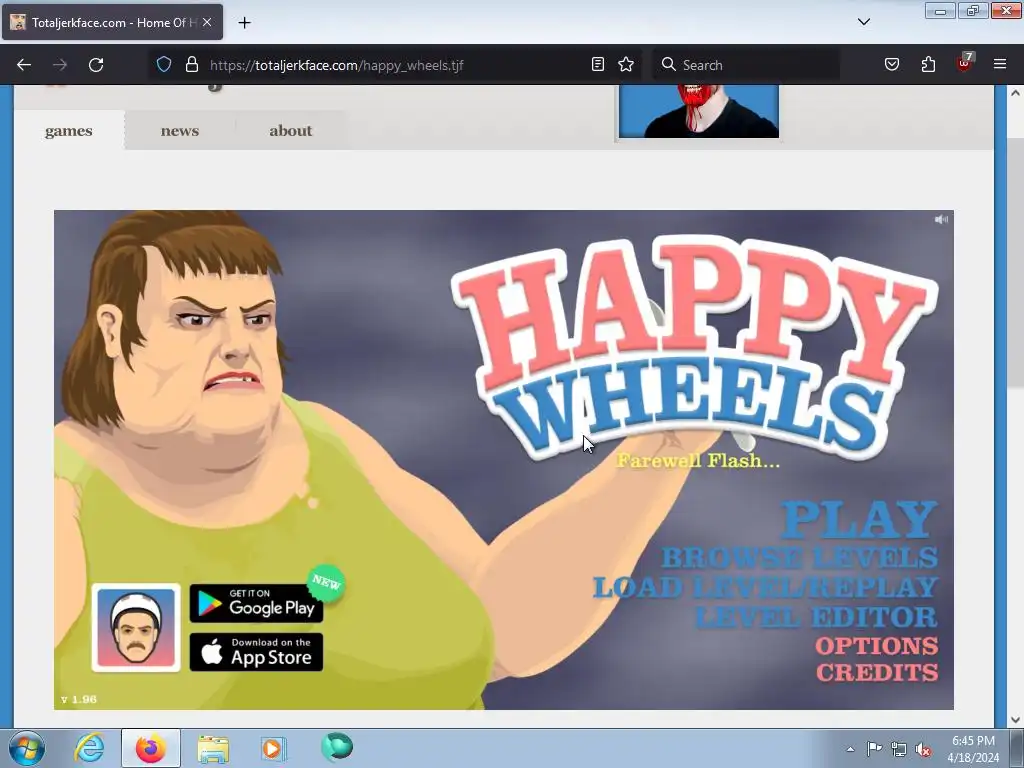
Task: Open the green globe app in taskbar
Action: tap(337, 747)
